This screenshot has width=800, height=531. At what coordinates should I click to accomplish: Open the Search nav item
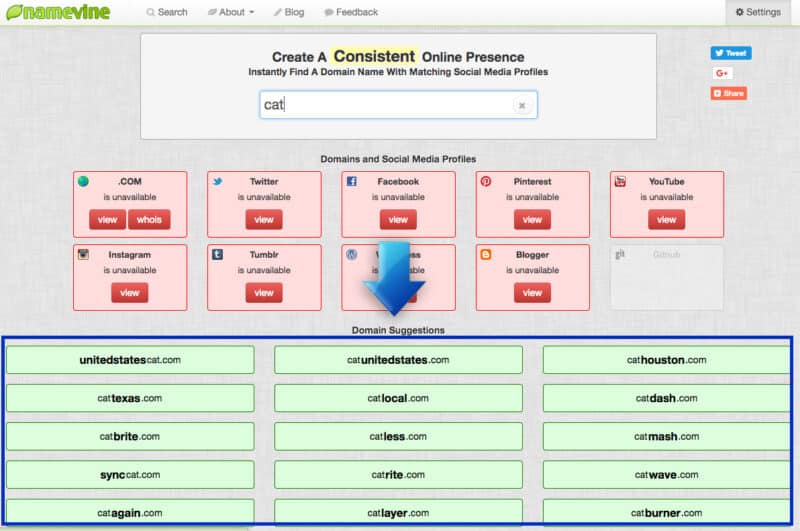pos(167,12)
